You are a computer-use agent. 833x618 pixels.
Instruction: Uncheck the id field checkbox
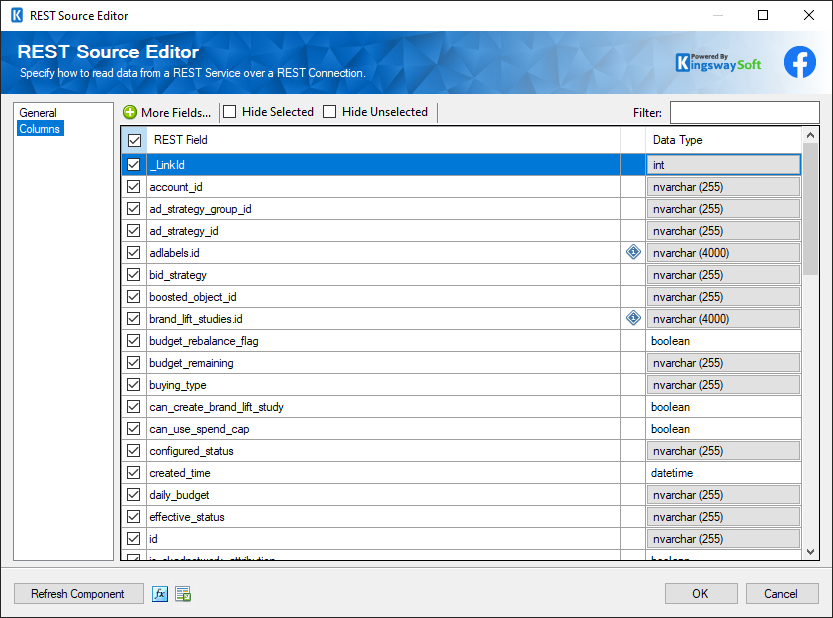coord(133,538)
